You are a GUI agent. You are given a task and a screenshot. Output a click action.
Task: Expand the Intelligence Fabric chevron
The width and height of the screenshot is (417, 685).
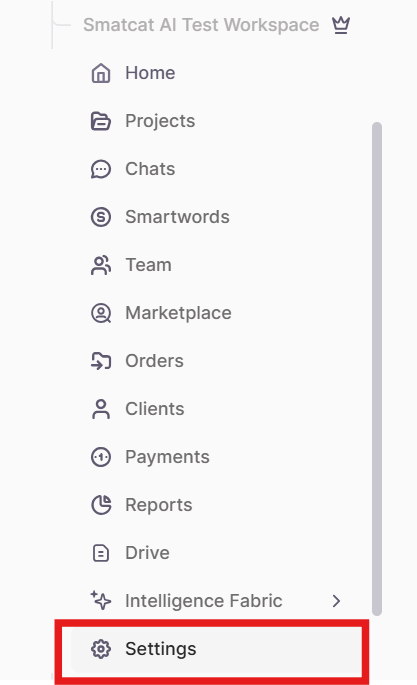(336, 601)
